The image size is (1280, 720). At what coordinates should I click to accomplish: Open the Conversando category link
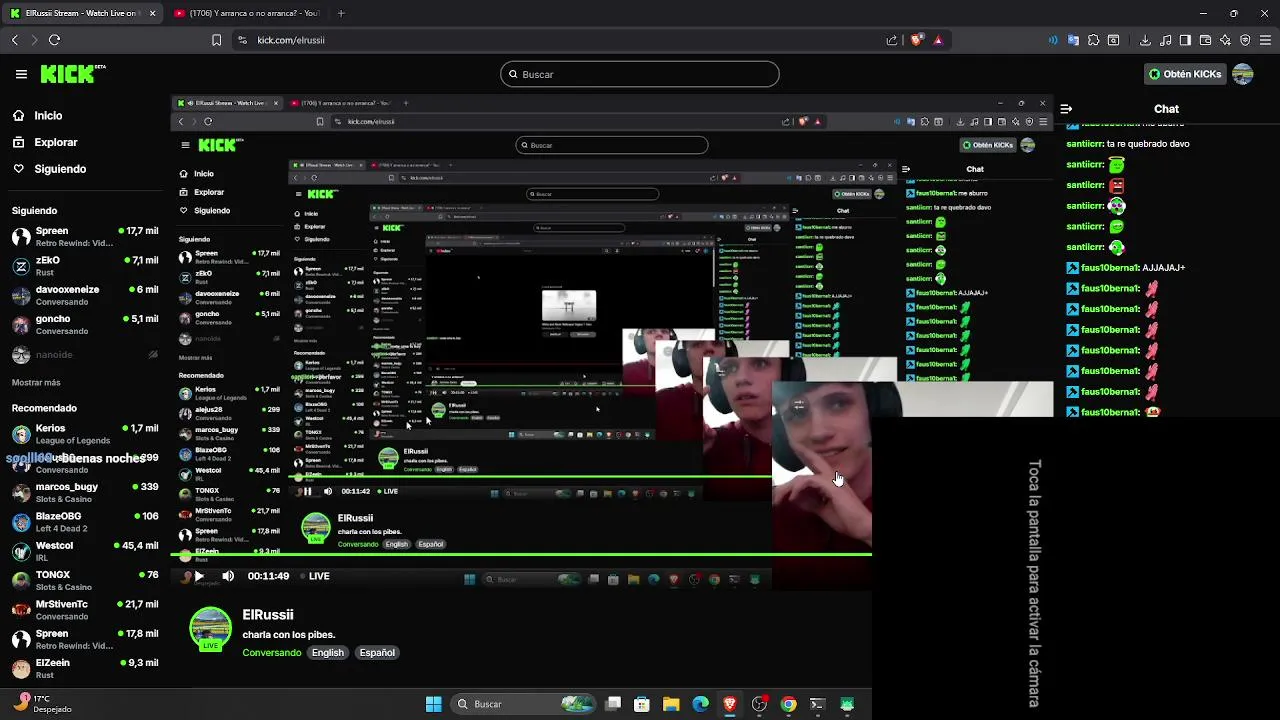[271, 652]
